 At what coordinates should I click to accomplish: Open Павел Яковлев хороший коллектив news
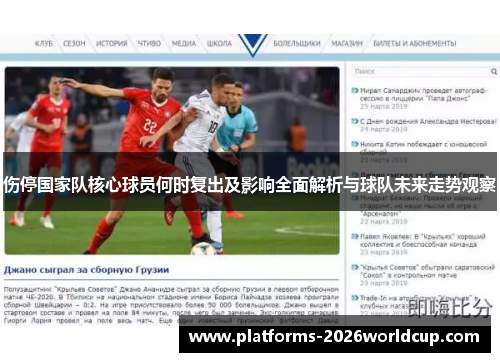point(423,240)
